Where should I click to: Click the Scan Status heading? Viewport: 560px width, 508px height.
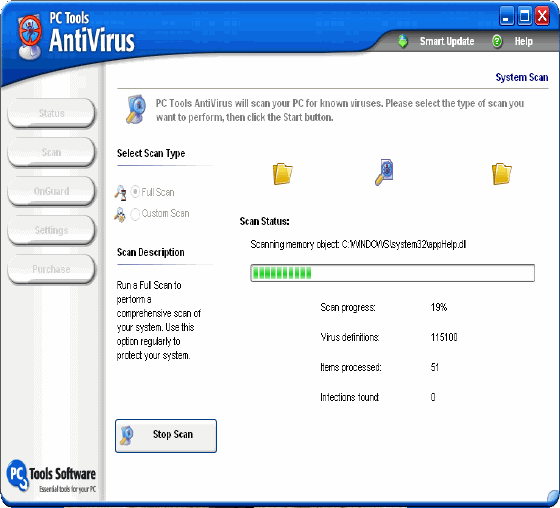(x=264, y=221)
